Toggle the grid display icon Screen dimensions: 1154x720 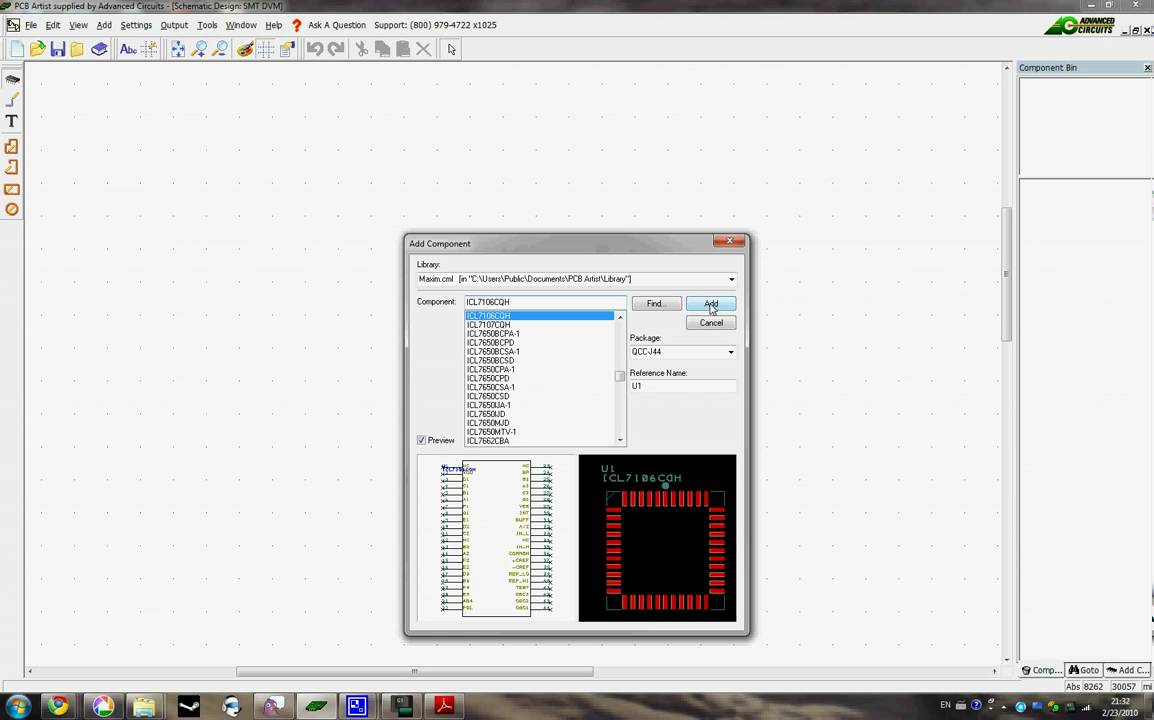click(266, 49)
